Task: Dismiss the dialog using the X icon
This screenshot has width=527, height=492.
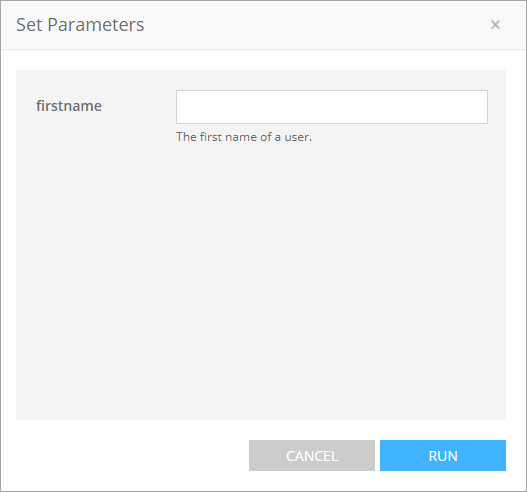Action: 495,25
